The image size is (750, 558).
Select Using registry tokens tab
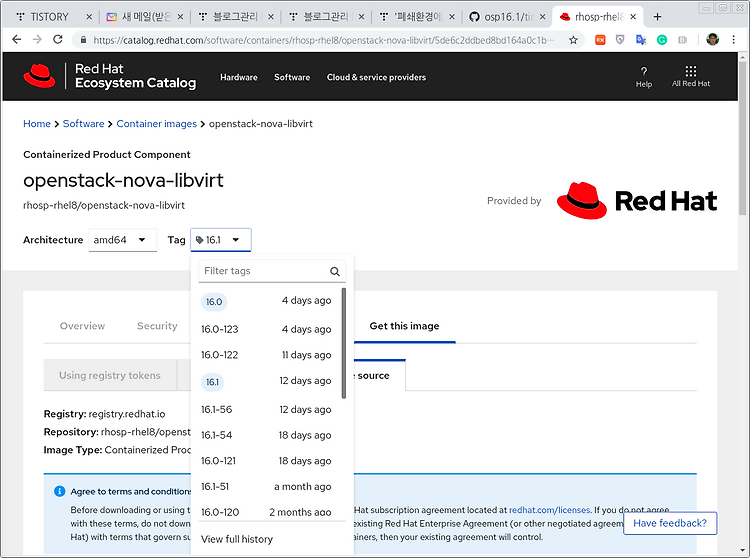click(110, 375)
